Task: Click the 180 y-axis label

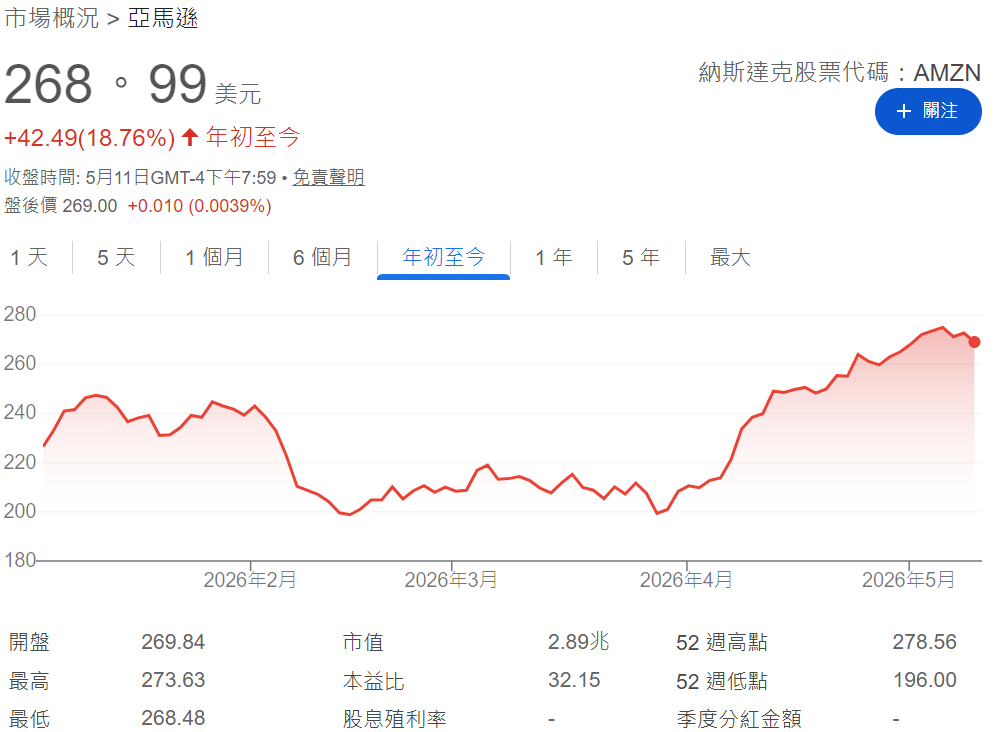Action: click(x=20, y=560)
